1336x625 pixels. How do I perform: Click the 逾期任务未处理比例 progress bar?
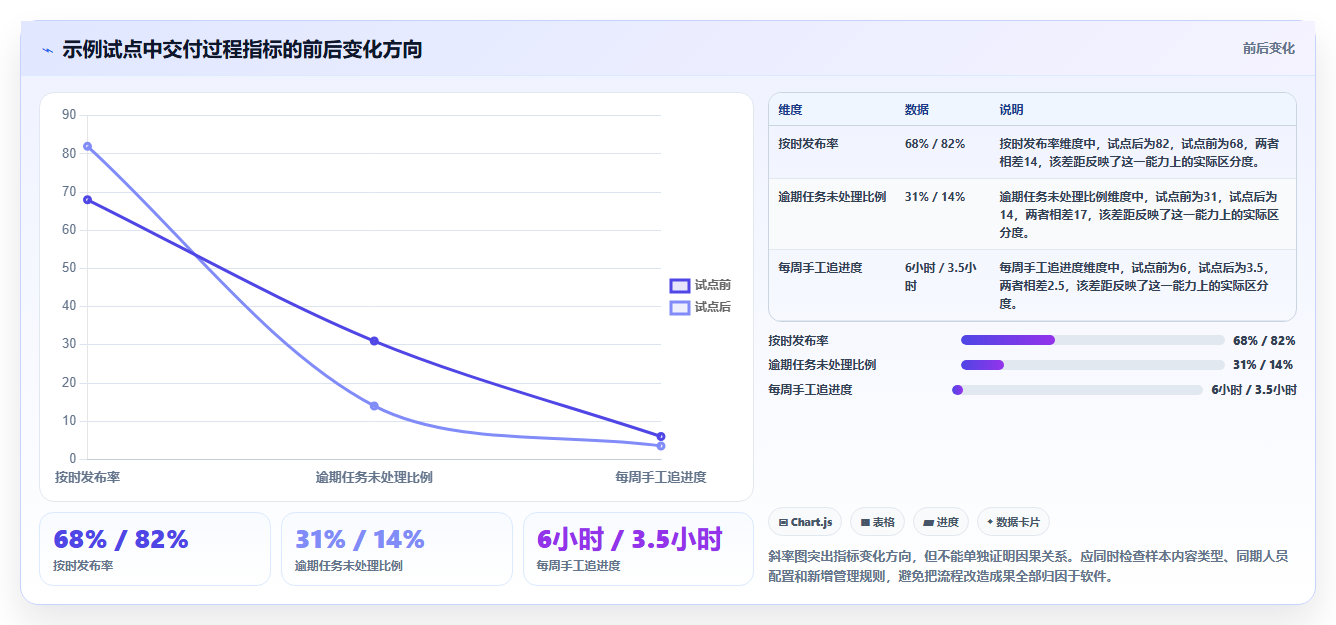(1092, 365)
